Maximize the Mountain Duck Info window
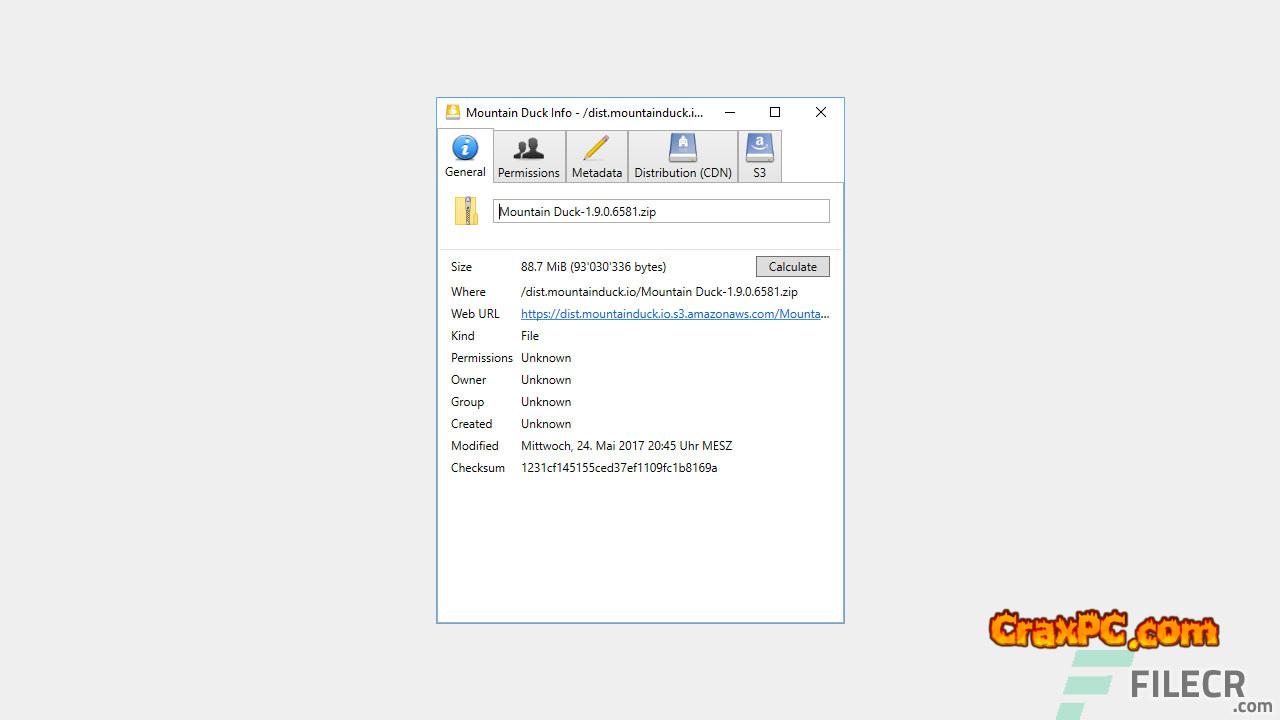Image resolution: width=1280 pixels, height=720 pixels. click(775, 112)
